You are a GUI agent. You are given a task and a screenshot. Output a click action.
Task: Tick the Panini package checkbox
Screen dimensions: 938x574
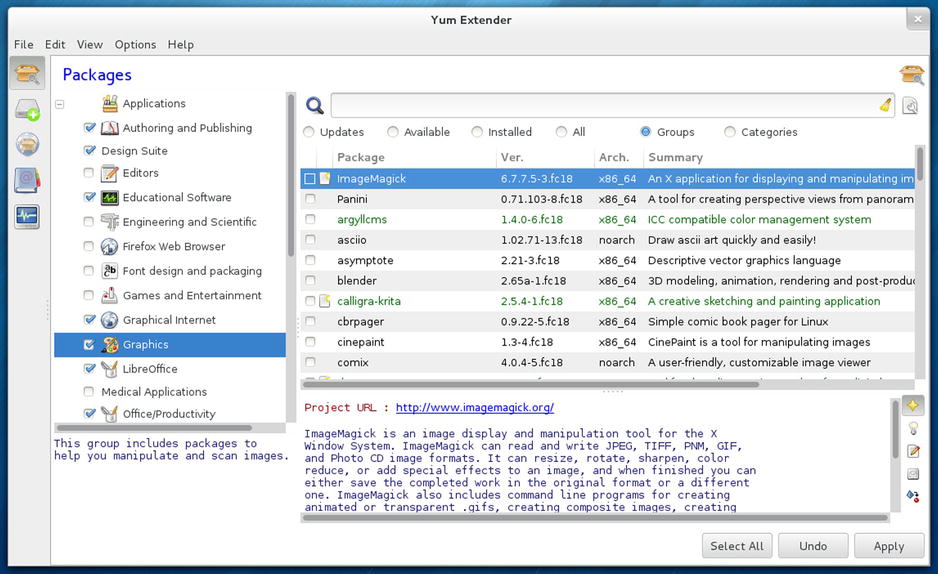310,199
